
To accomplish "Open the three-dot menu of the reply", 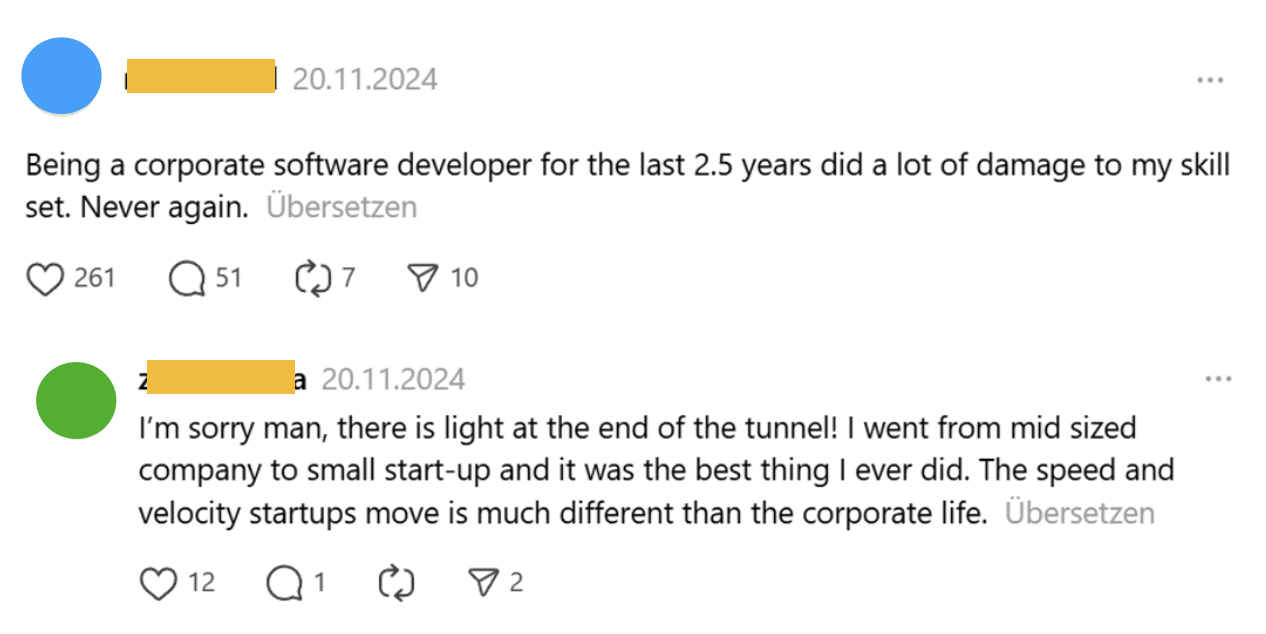I will pyautogui.click(x=1218, y=379).
